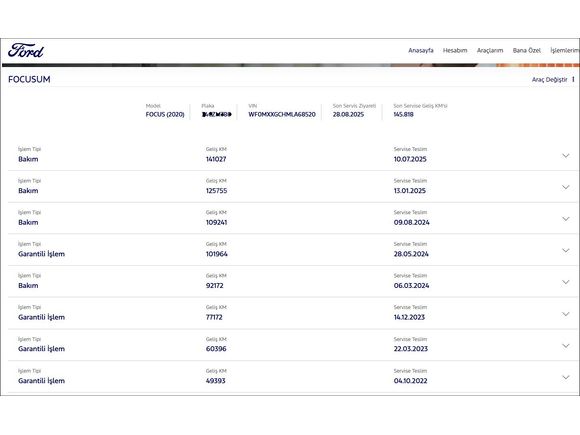Expand the service record dated 09.08.2024
Screen dimensions: 580x435
(x=566, y=219)
